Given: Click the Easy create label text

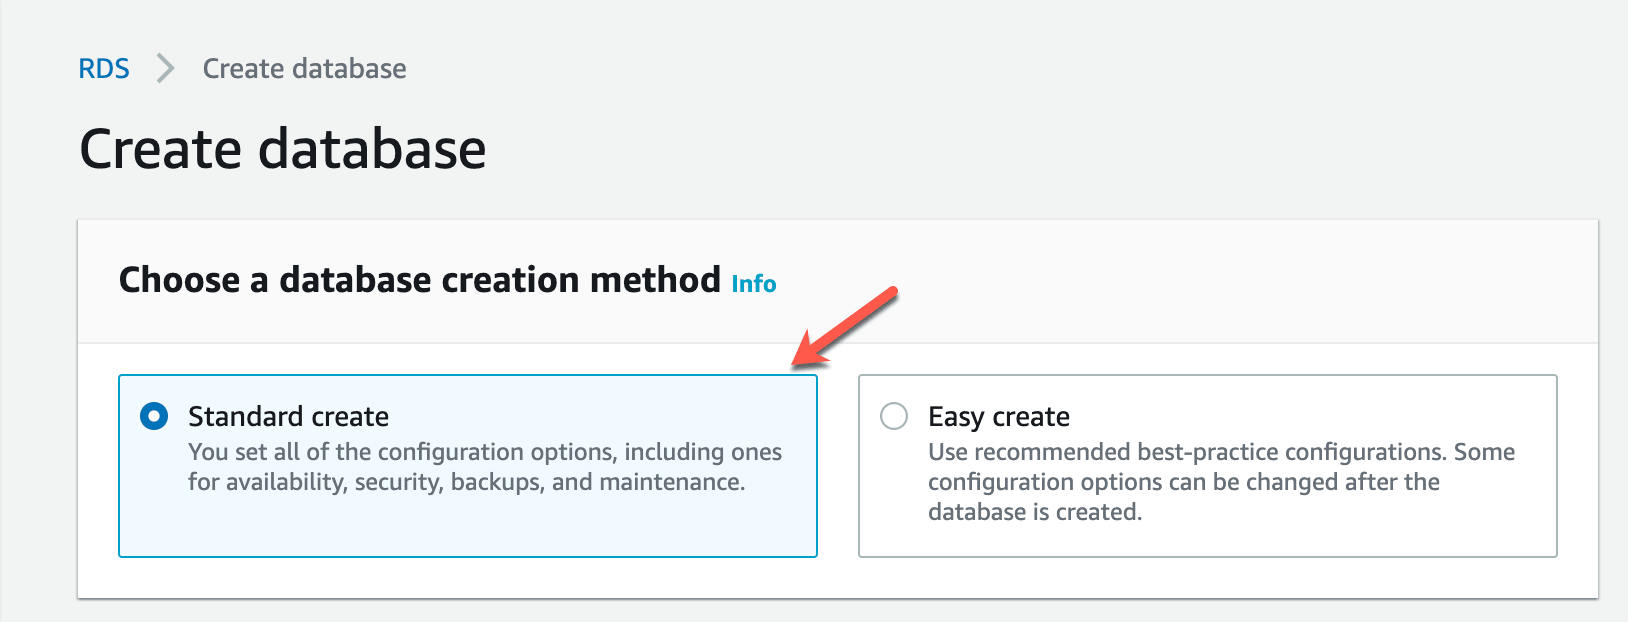Looking at the screenshot, I should (x=998, y=416).
